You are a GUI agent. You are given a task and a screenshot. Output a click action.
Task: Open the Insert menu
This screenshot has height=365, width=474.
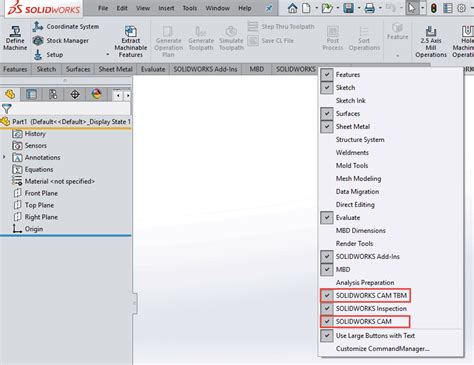click(166, 8)
